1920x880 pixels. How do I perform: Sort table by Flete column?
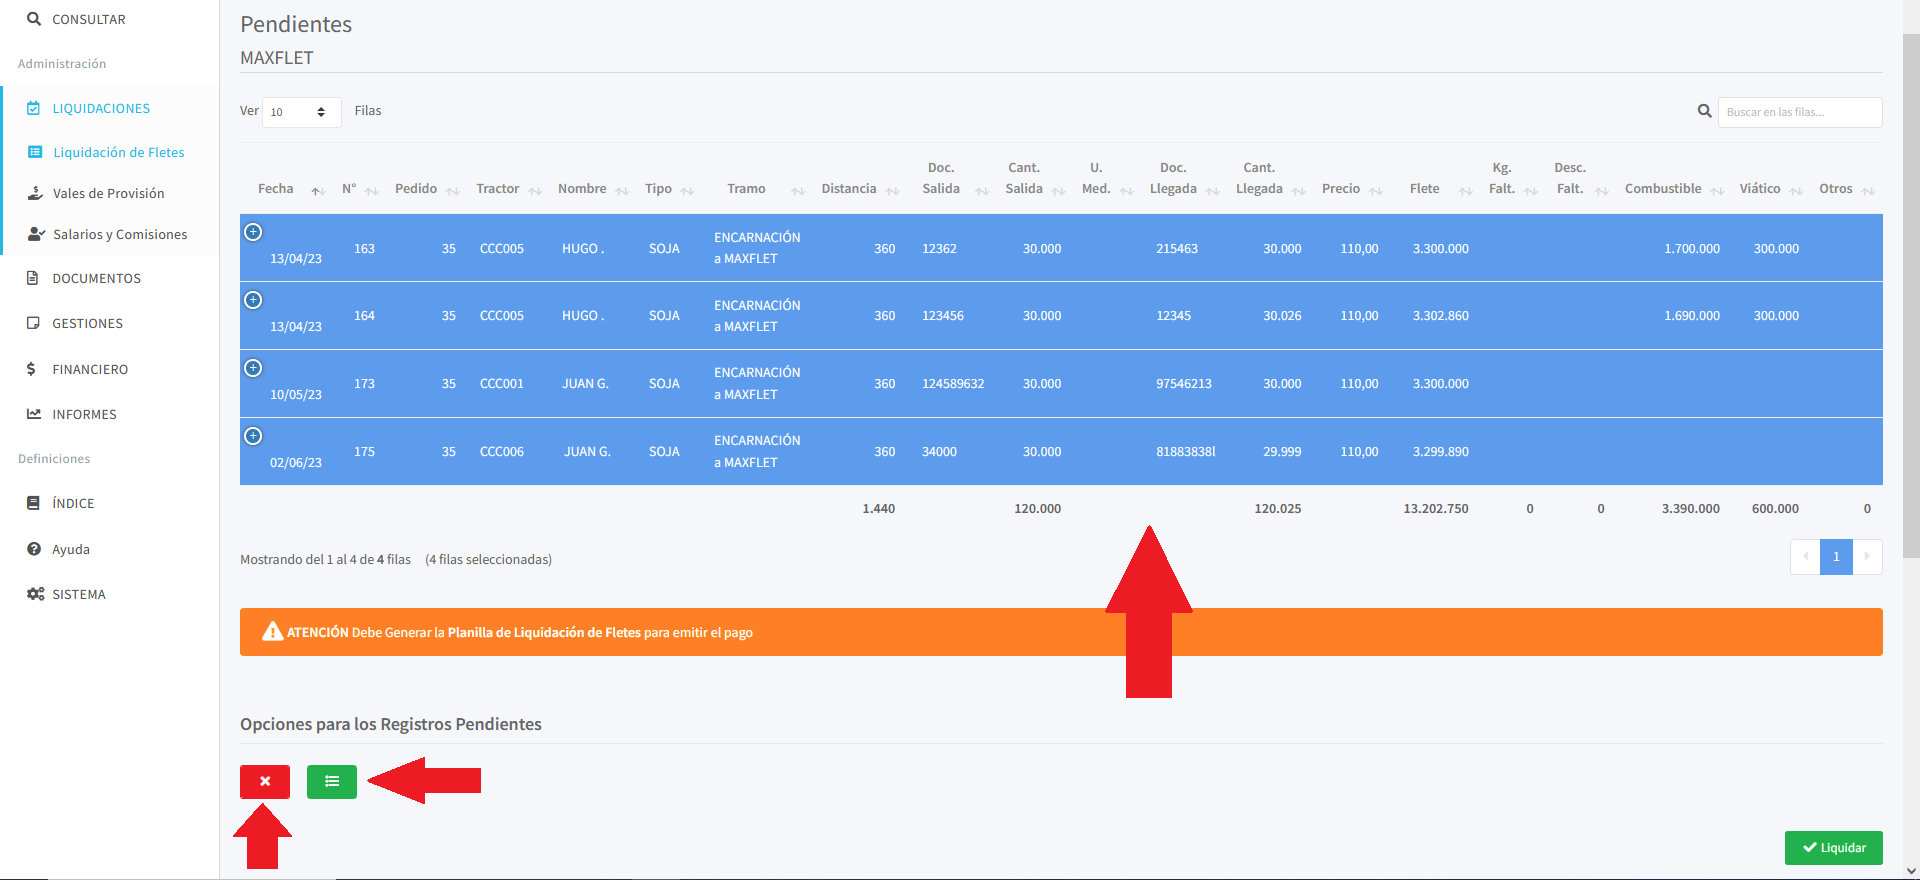pos(1465,190)
